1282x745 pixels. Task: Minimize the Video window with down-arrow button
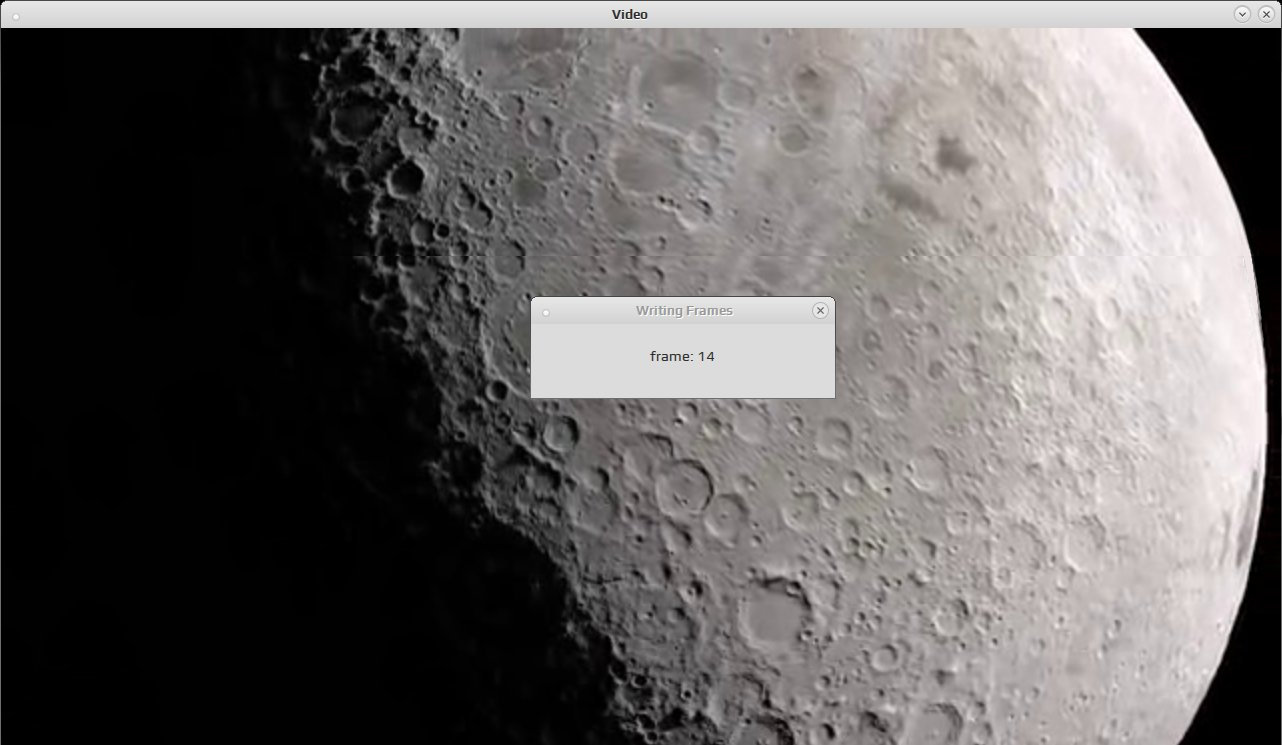[x=1242, y=14]
